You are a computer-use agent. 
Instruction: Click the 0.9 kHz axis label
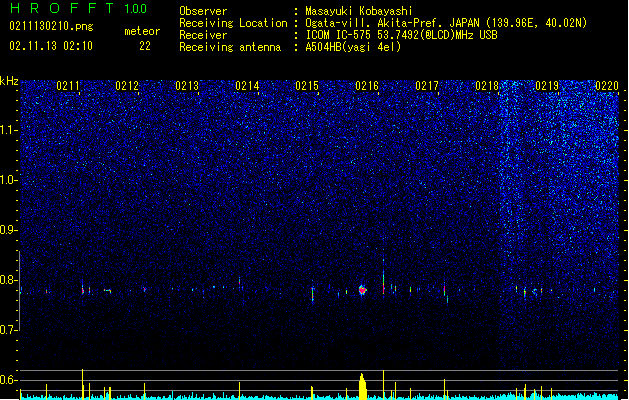pyautogui.click(x=9, y=230)
